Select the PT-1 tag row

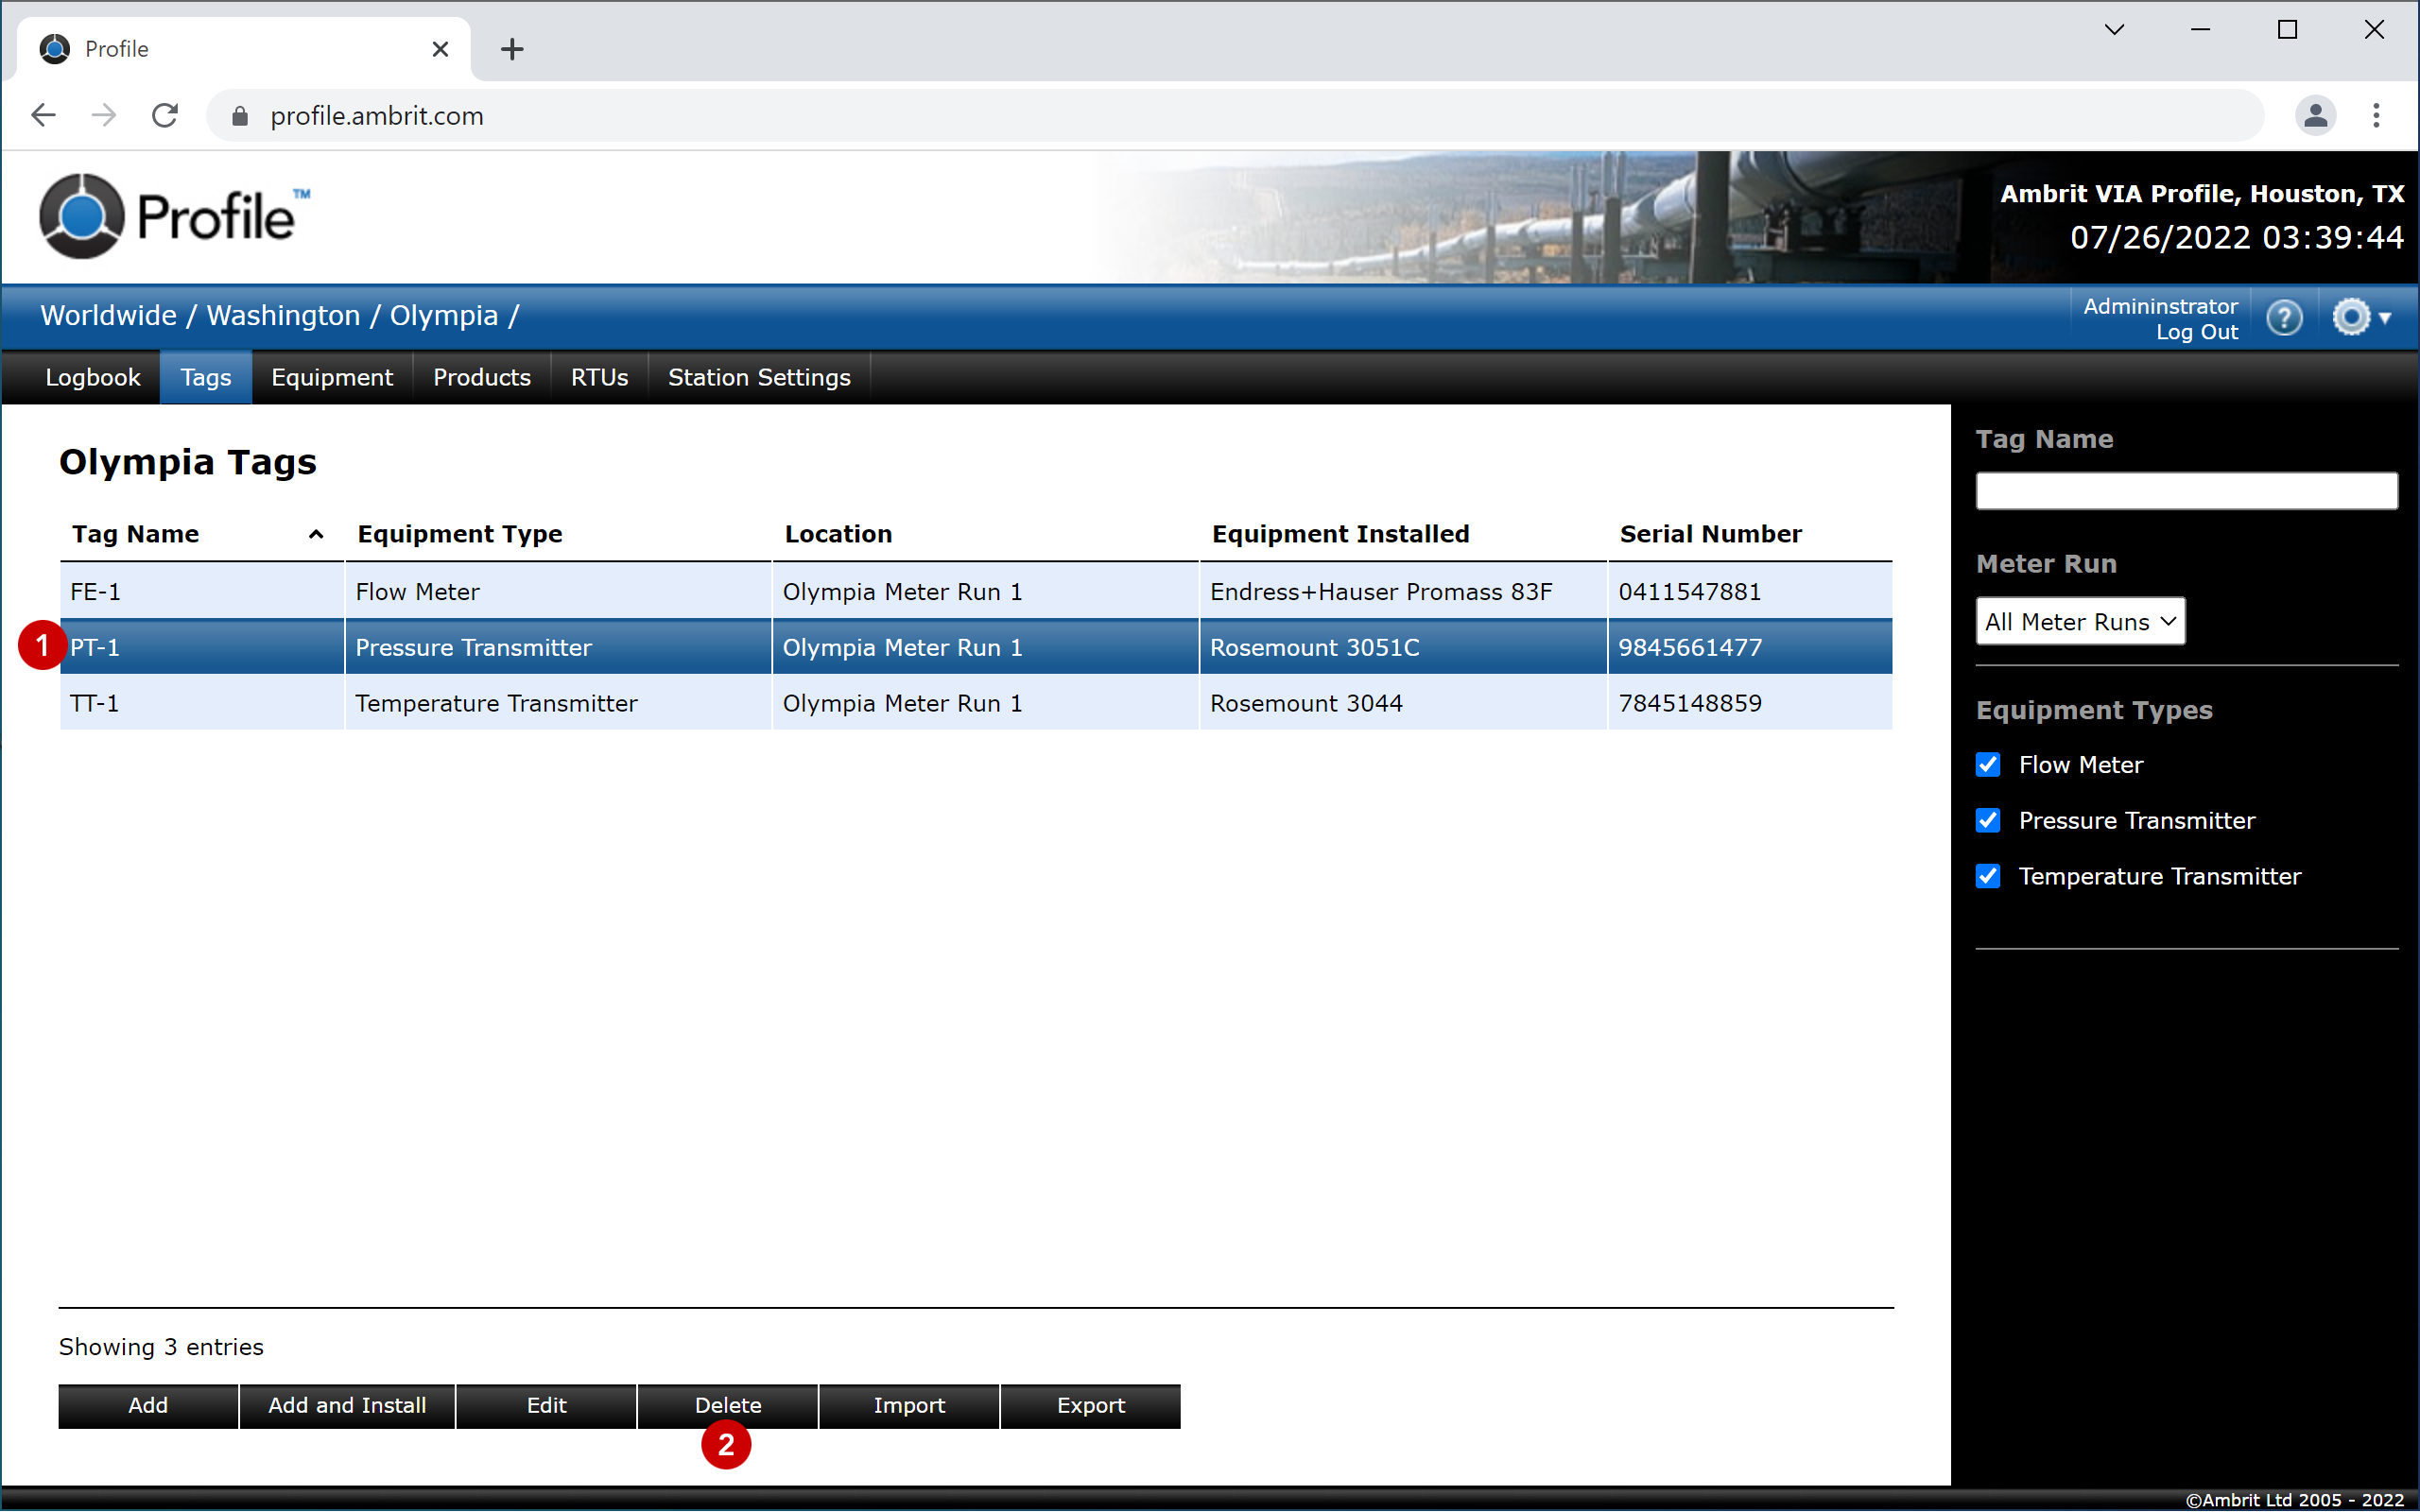pyautogui.click(x=976, y=648)
